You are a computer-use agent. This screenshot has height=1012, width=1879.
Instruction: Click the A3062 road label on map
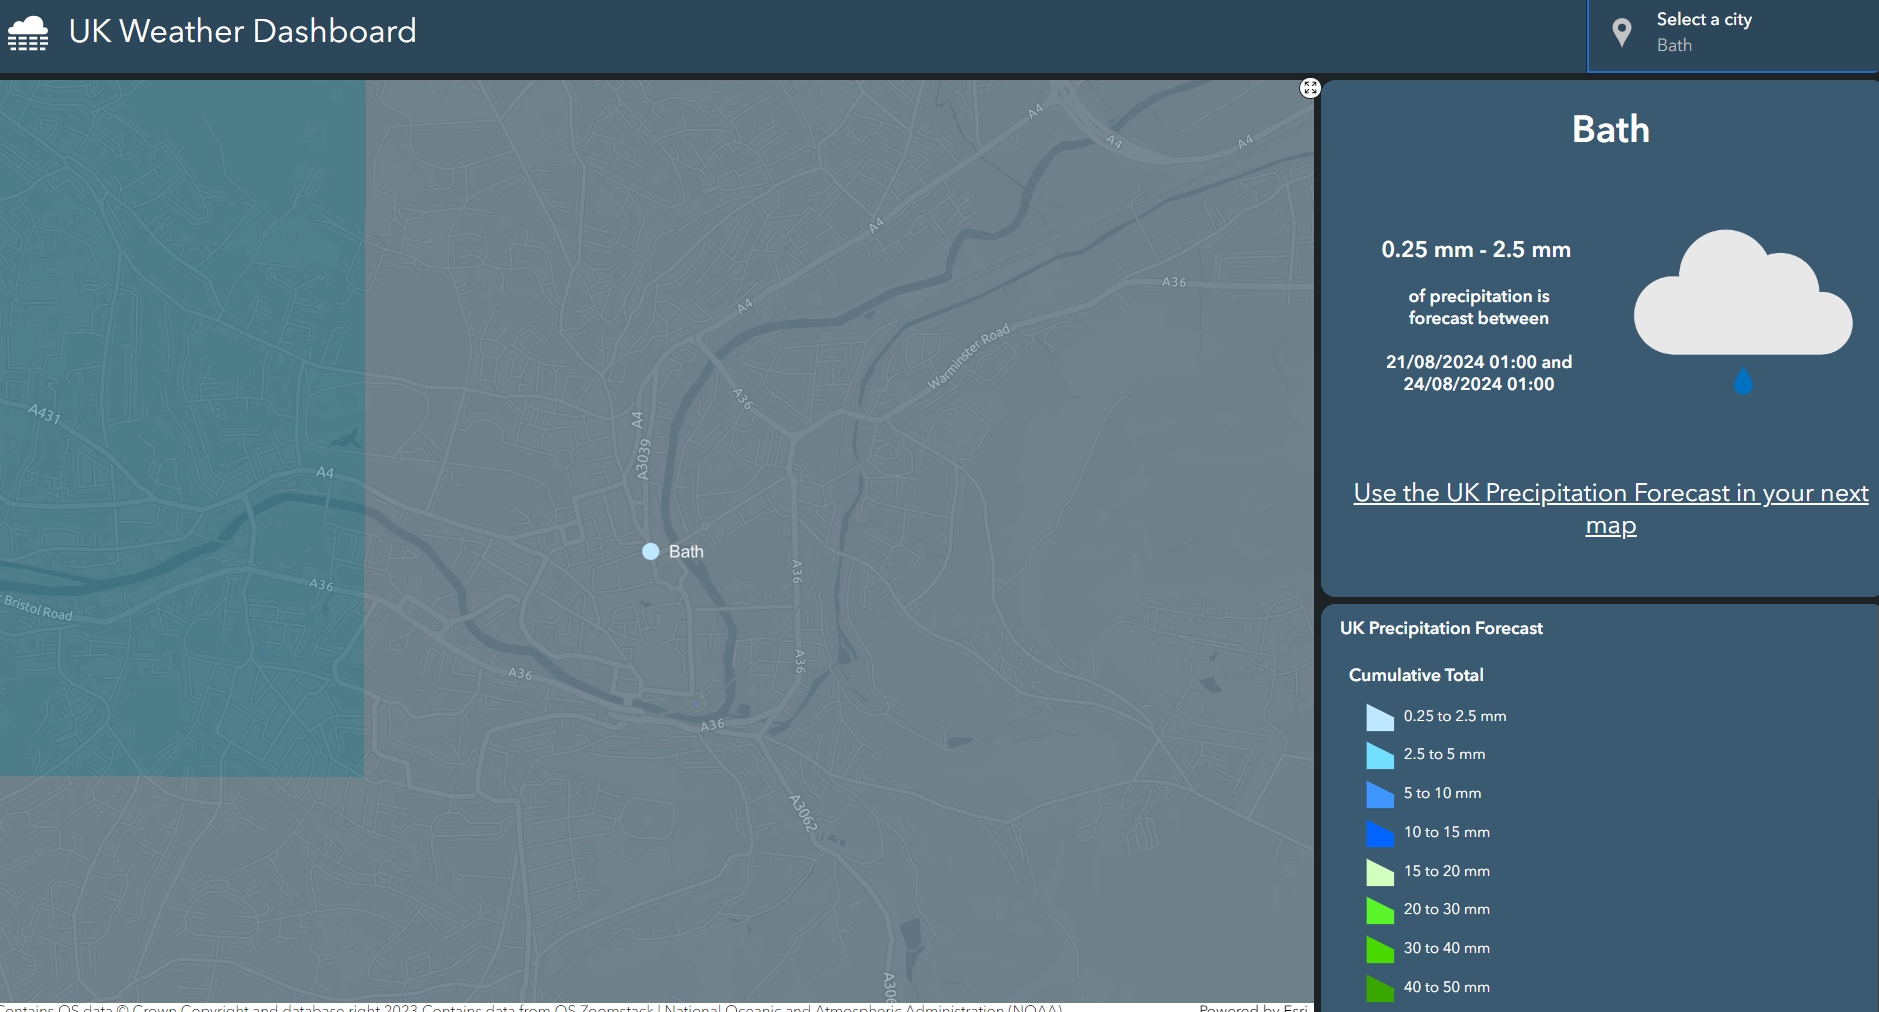coord(804,813)
